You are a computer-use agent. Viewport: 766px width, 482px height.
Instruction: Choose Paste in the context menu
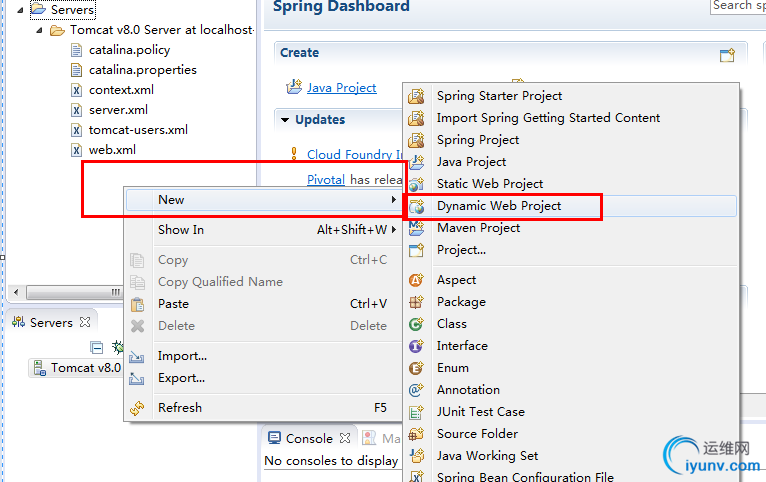click(263, 304)
